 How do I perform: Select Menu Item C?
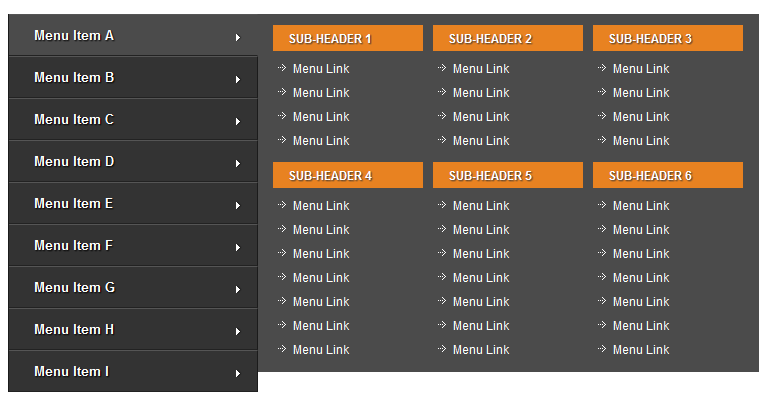74,120
